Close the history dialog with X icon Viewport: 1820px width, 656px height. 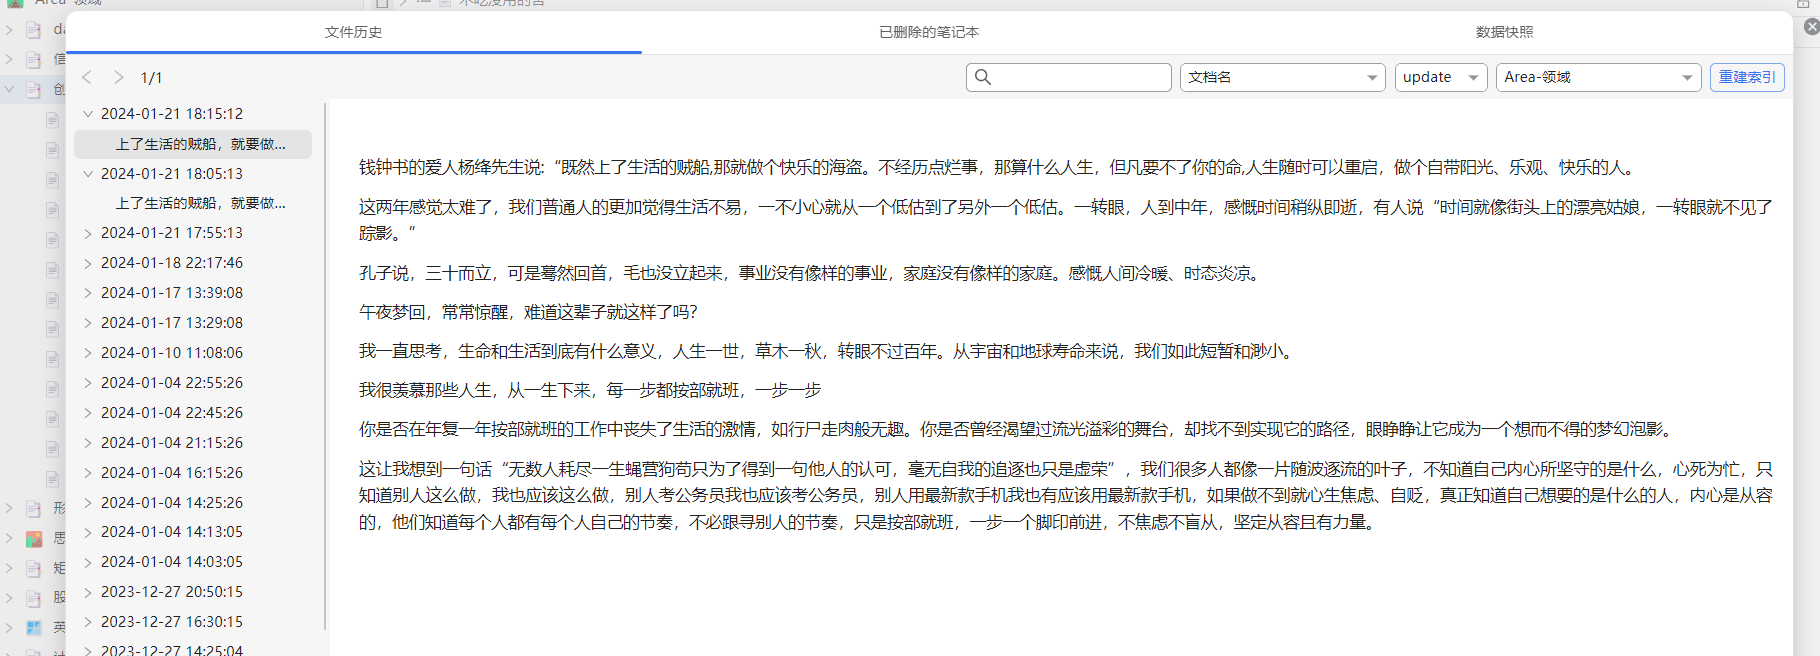(x=1811, y=27)
